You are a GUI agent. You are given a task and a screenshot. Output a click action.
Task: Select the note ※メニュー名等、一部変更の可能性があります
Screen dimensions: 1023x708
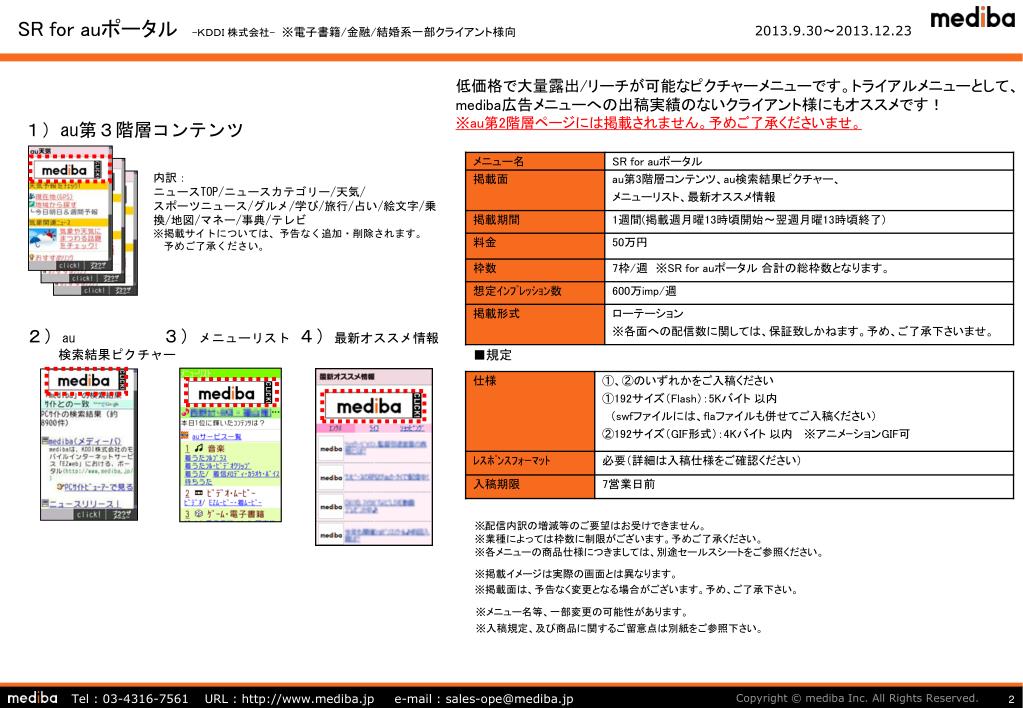[582, 612]
